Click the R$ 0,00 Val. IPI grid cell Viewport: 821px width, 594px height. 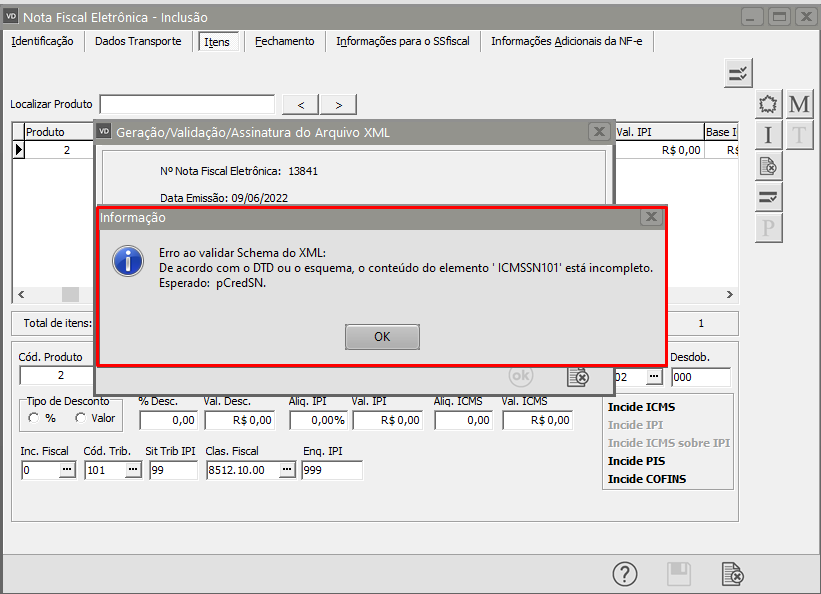[x=659, y=150]
